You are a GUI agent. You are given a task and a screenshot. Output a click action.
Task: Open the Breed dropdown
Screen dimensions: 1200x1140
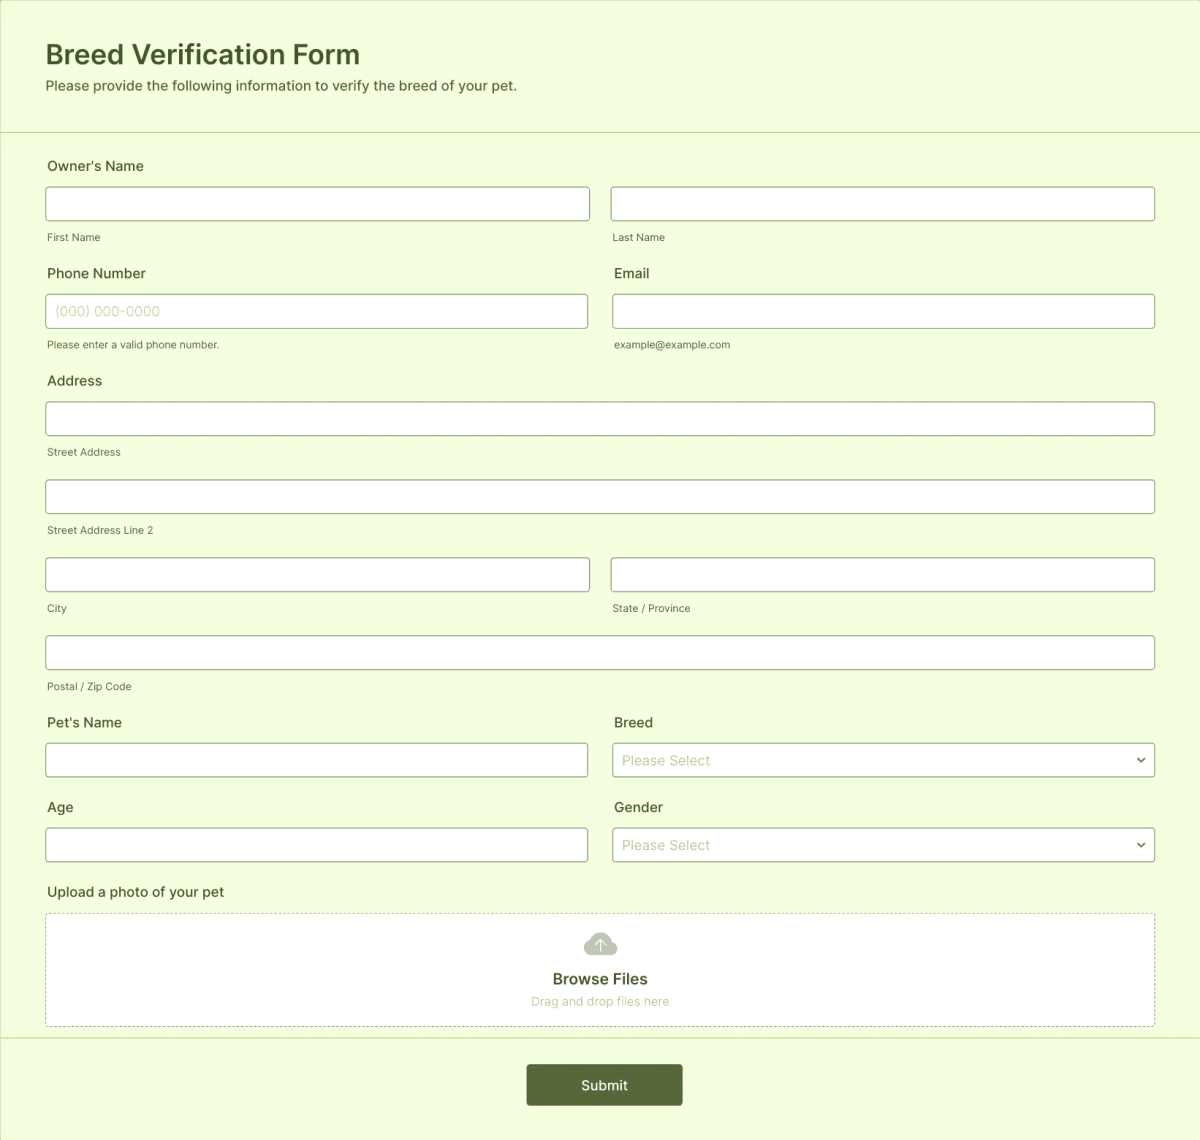coord(883,760)
